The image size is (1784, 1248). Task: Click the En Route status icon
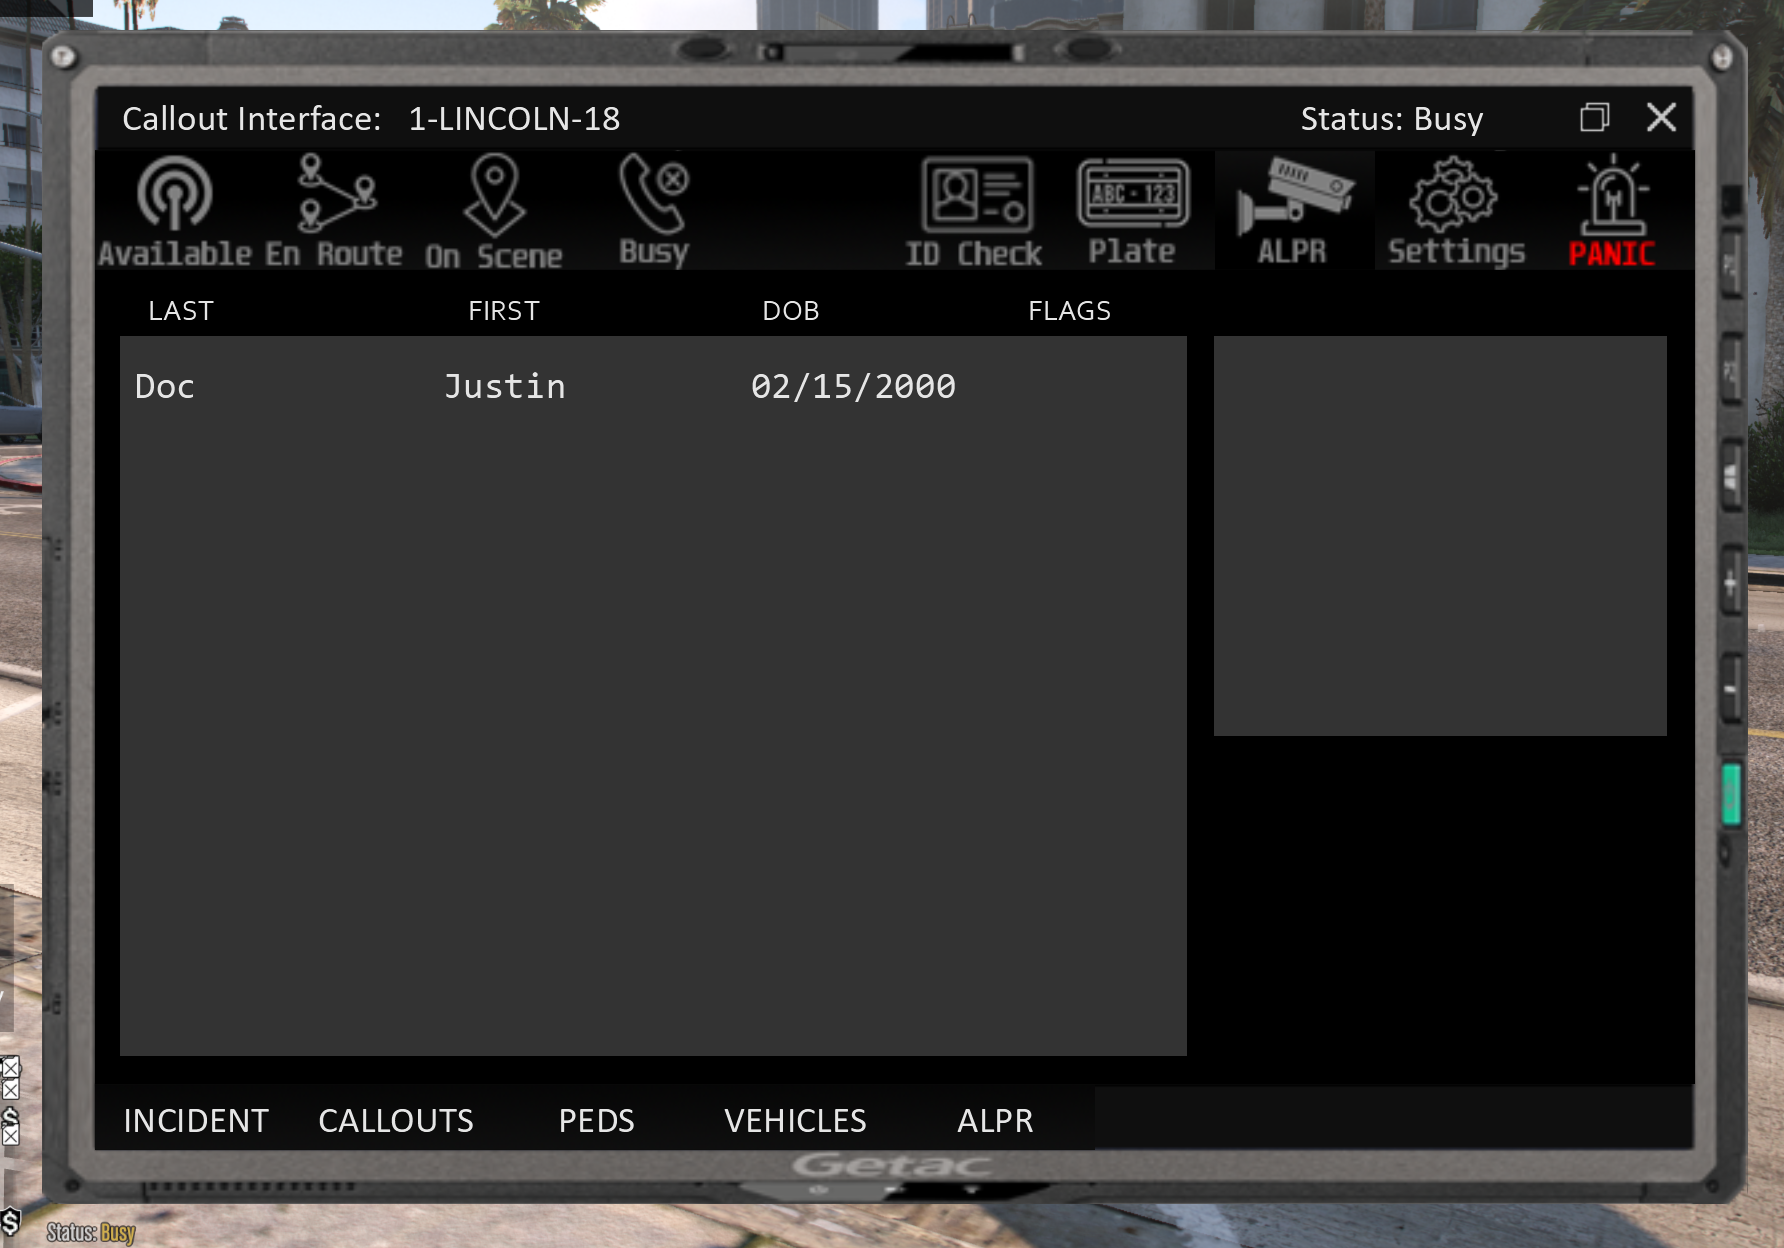point(334,211)
